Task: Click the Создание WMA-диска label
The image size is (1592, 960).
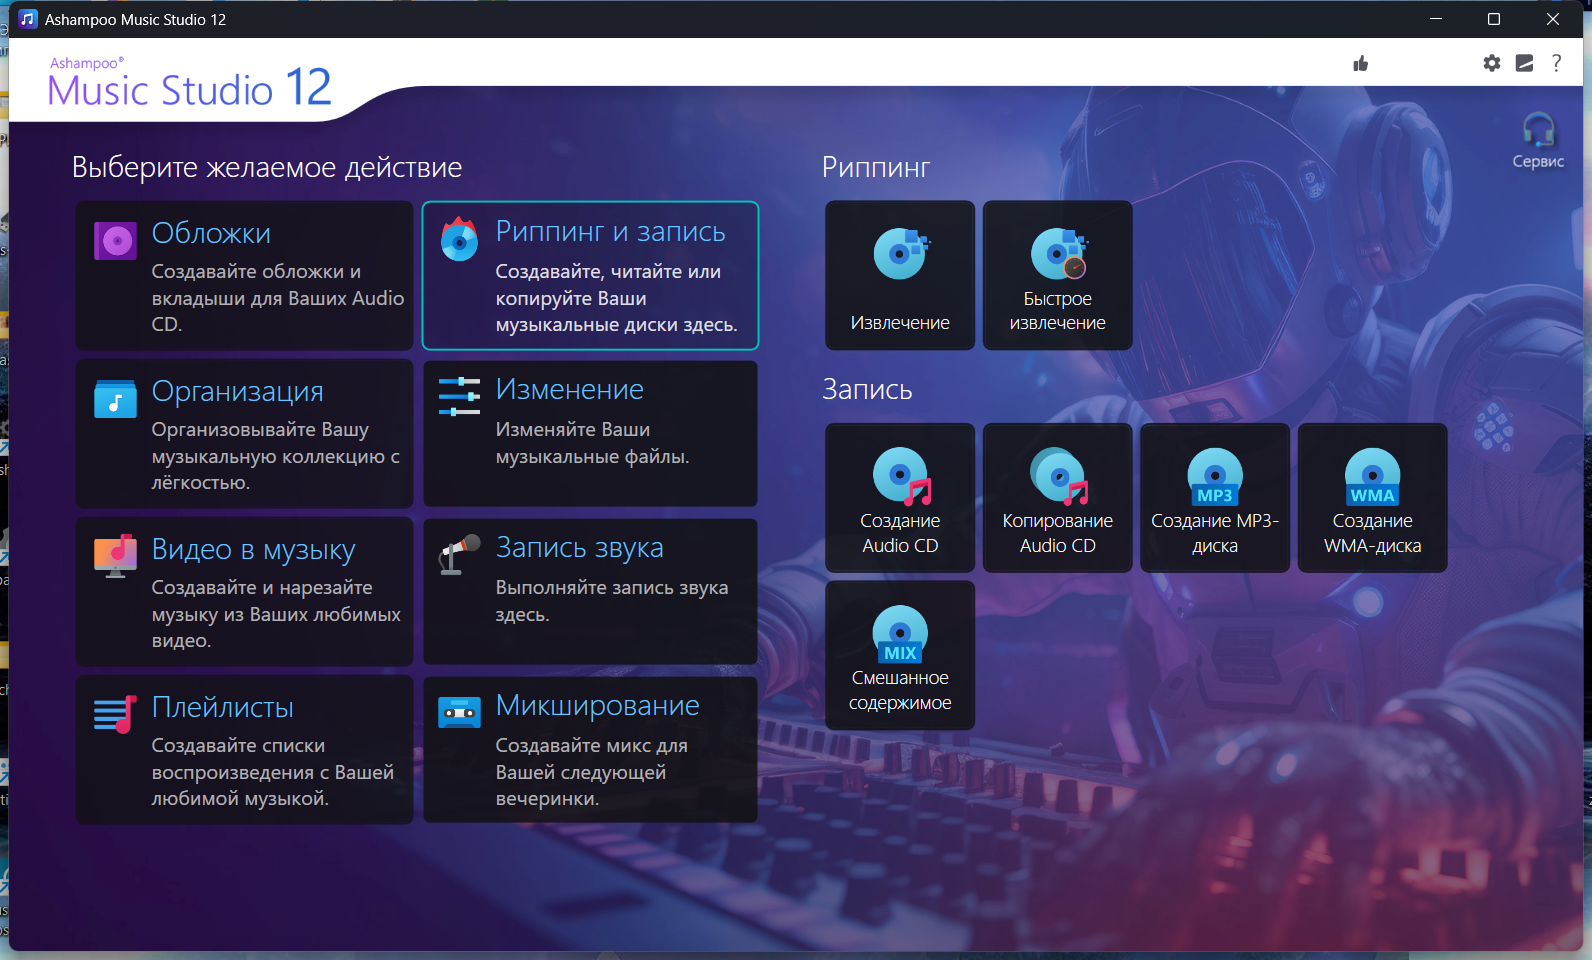Action: click(1373, 533)
